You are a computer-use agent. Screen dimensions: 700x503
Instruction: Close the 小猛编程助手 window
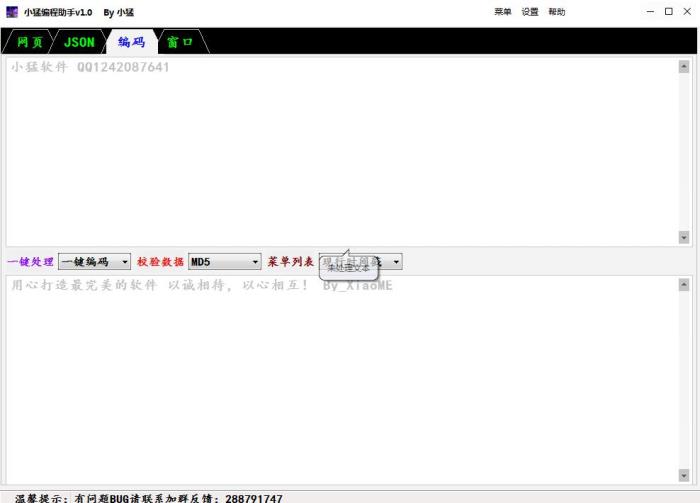tap(688, 12)
